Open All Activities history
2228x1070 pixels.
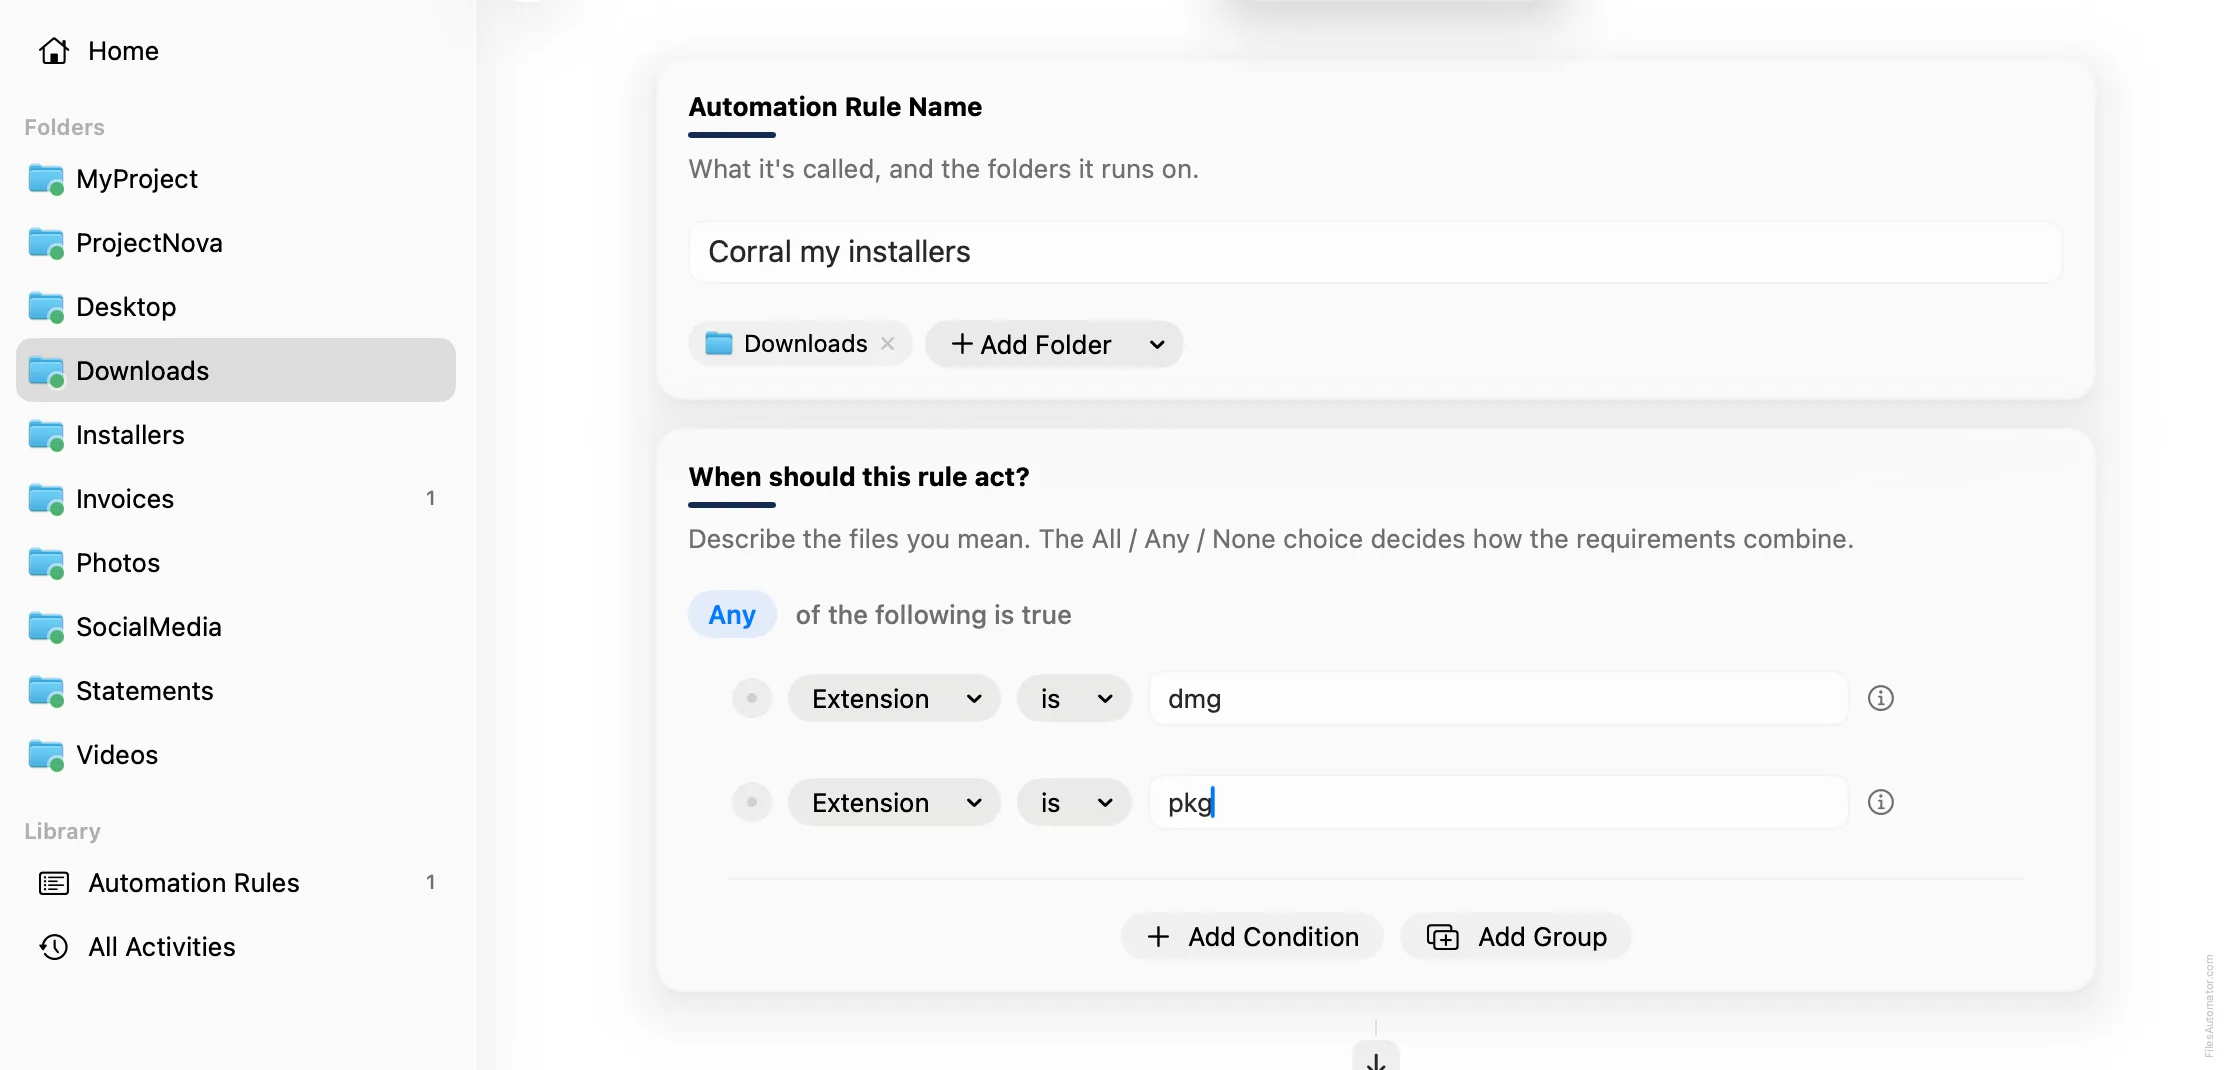pyautogui.click(x=236, y=947)
